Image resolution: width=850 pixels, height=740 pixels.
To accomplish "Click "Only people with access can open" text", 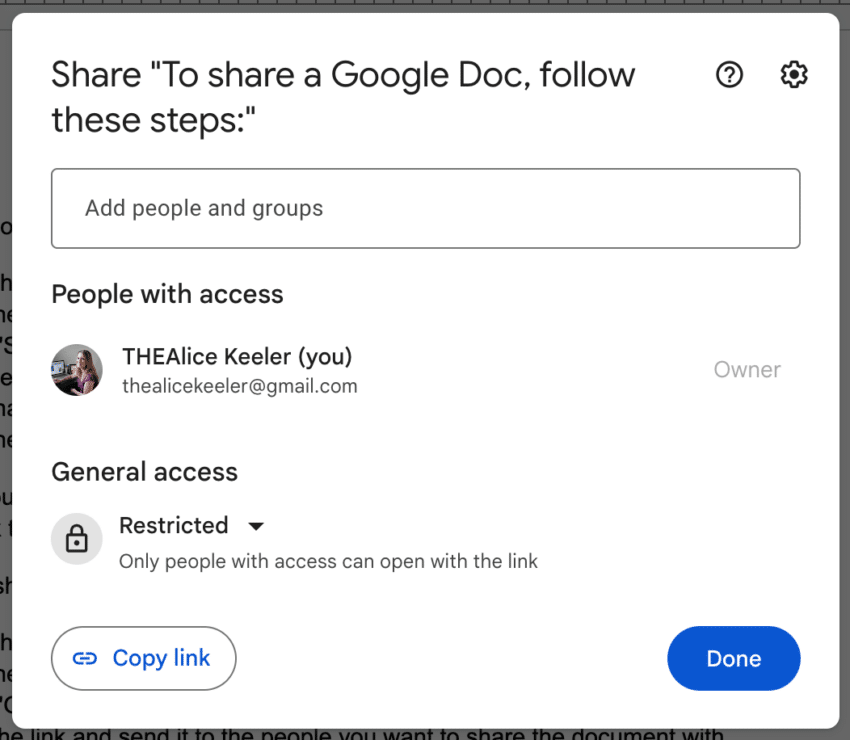I will pos(329,561).
